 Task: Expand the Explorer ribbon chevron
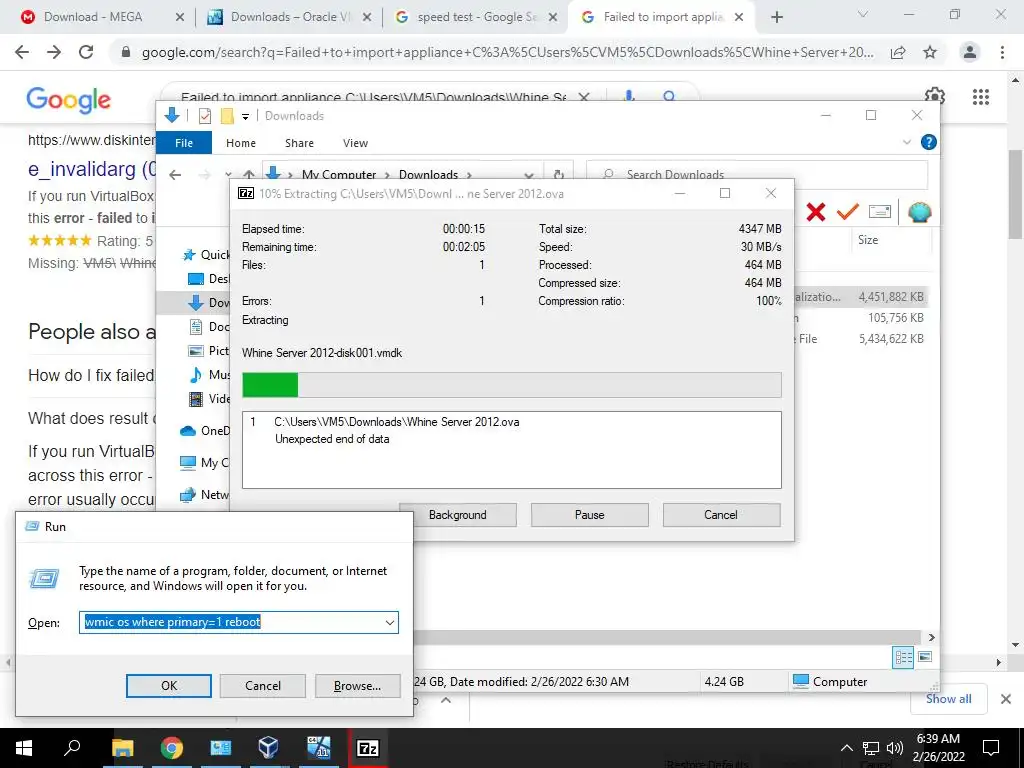click(x=906, y=142)
